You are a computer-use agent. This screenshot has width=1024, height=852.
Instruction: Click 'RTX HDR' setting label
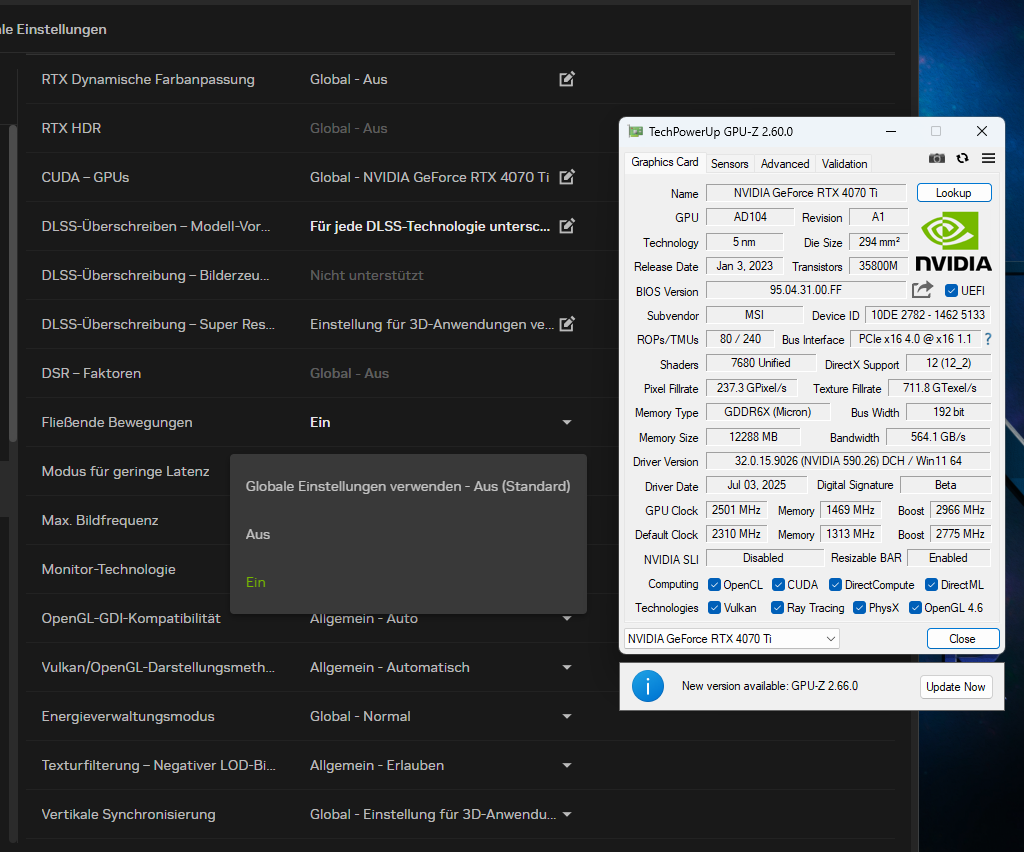tap(71, 128)
